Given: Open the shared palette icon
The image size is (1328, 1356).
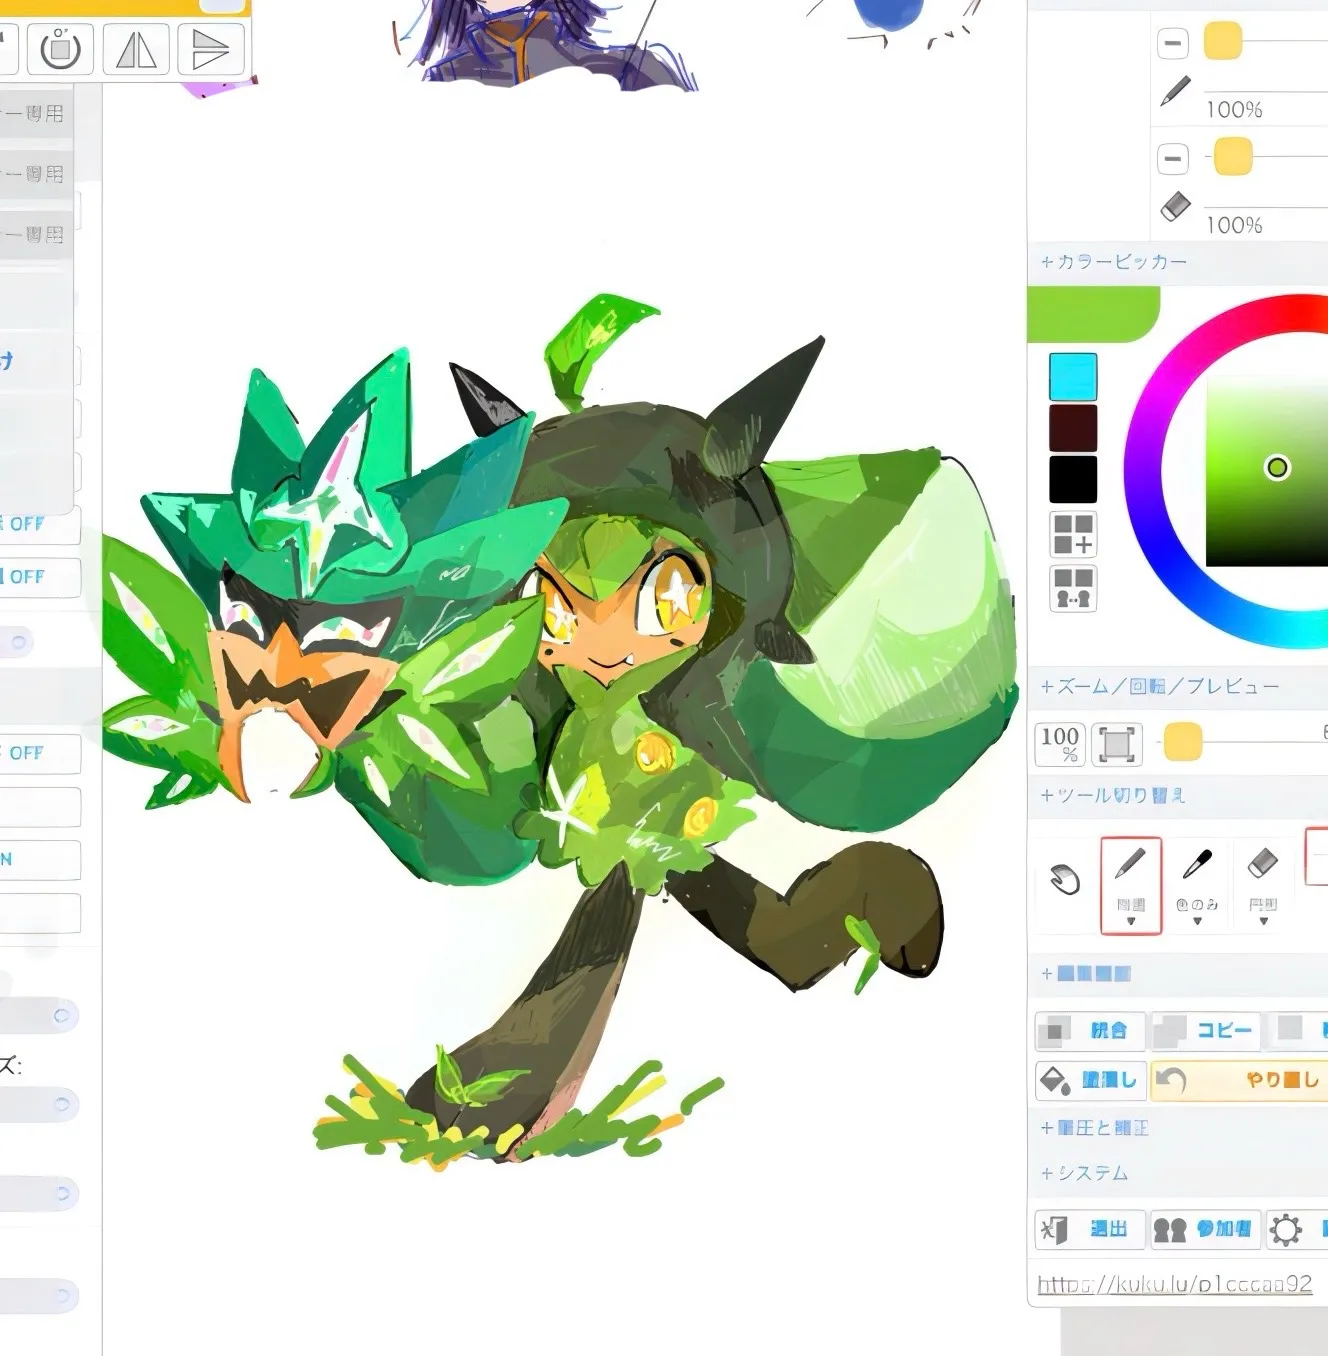Looking at the screenshot, I should (x=1074, y=588).
